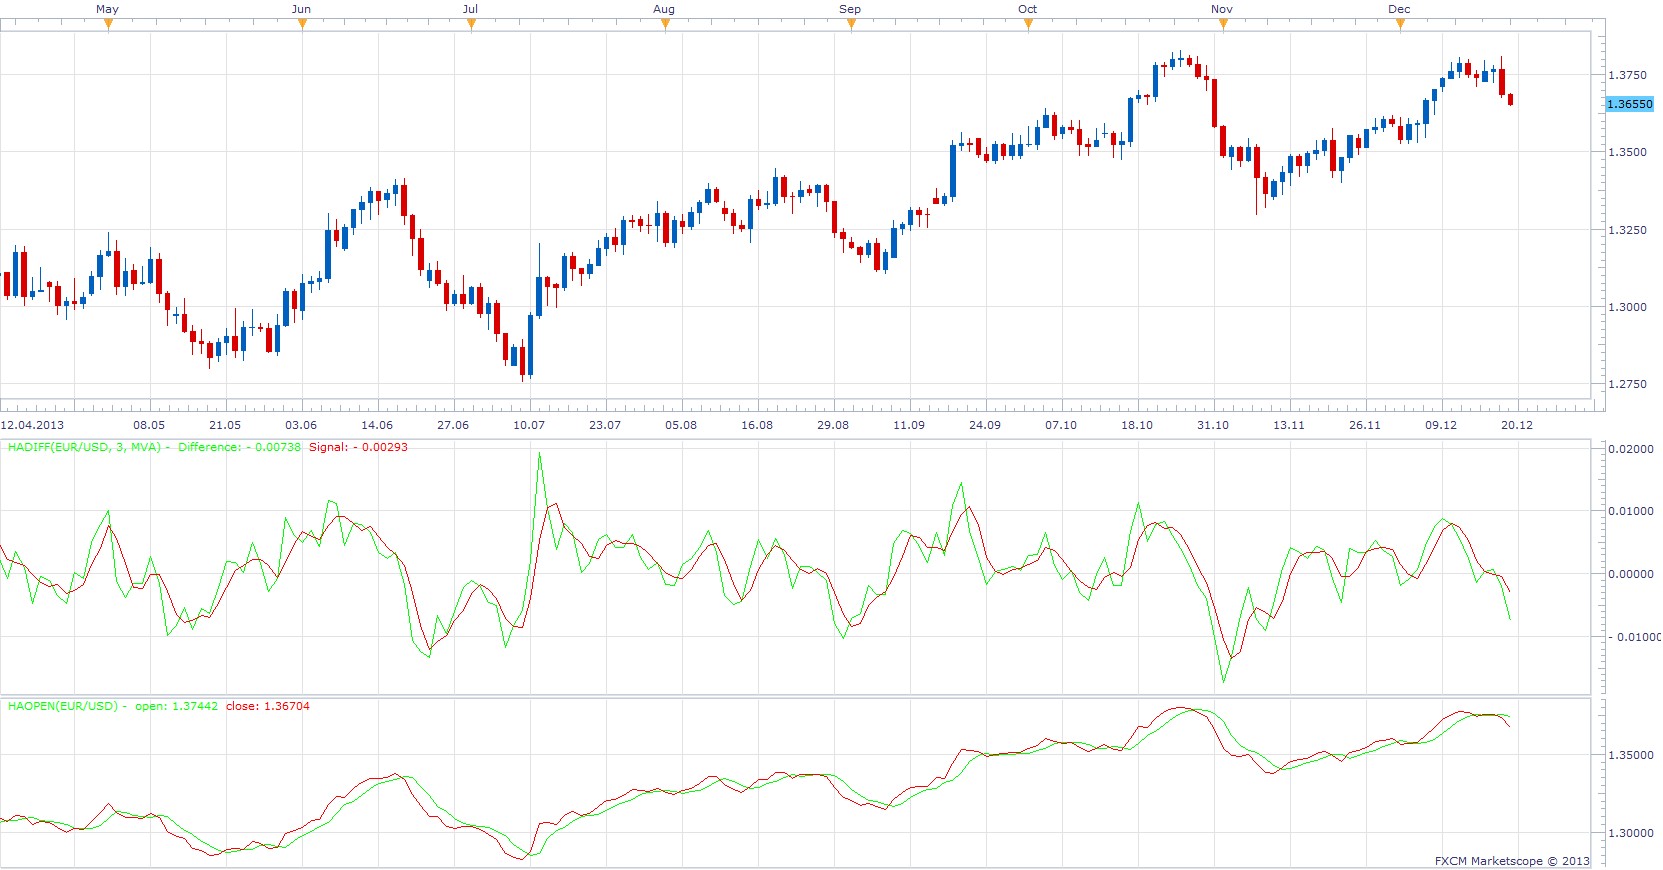1663x870 pixels.
Task: Click the last red candlestick in December
Action: (1510, 99)
